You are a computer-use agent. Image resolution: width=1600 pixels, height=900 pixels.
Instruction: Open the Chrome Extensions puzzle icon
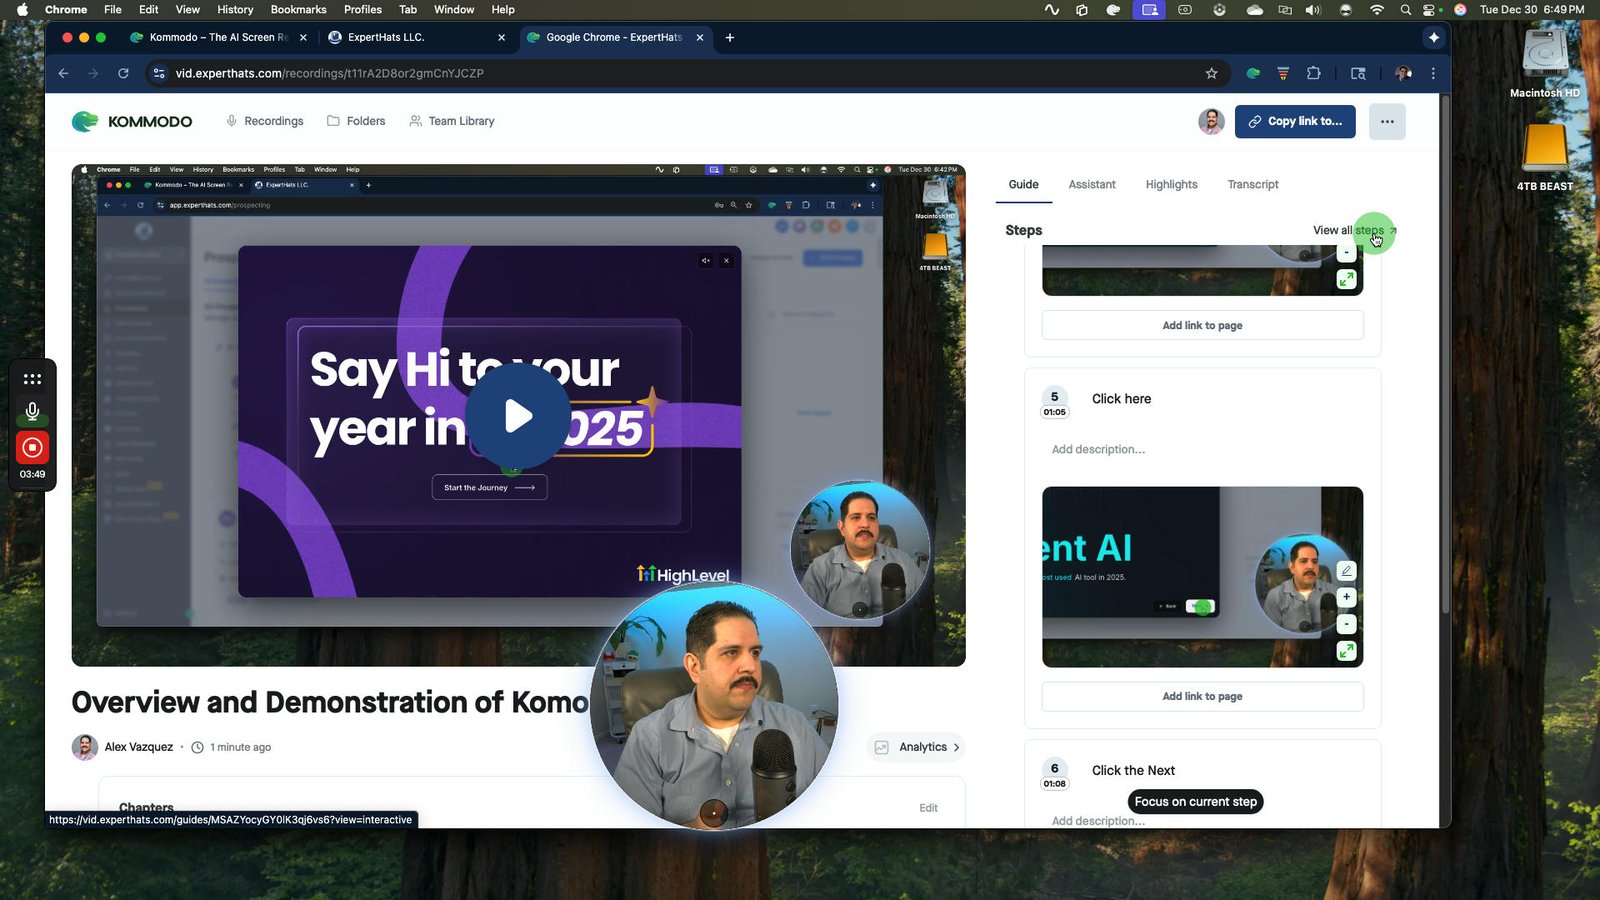tap(1314, 73)
